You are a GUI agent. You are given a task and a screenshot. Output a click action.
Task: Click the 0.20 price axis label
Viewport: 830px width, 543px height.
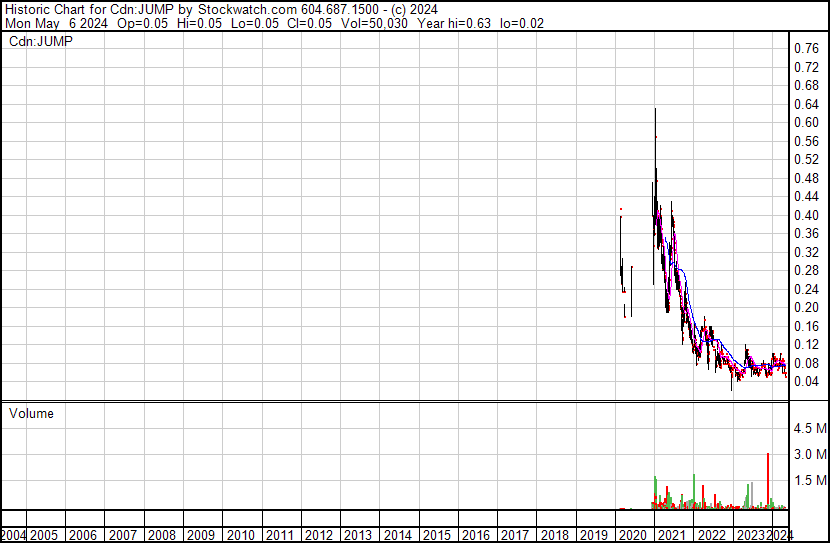[807, 307]
